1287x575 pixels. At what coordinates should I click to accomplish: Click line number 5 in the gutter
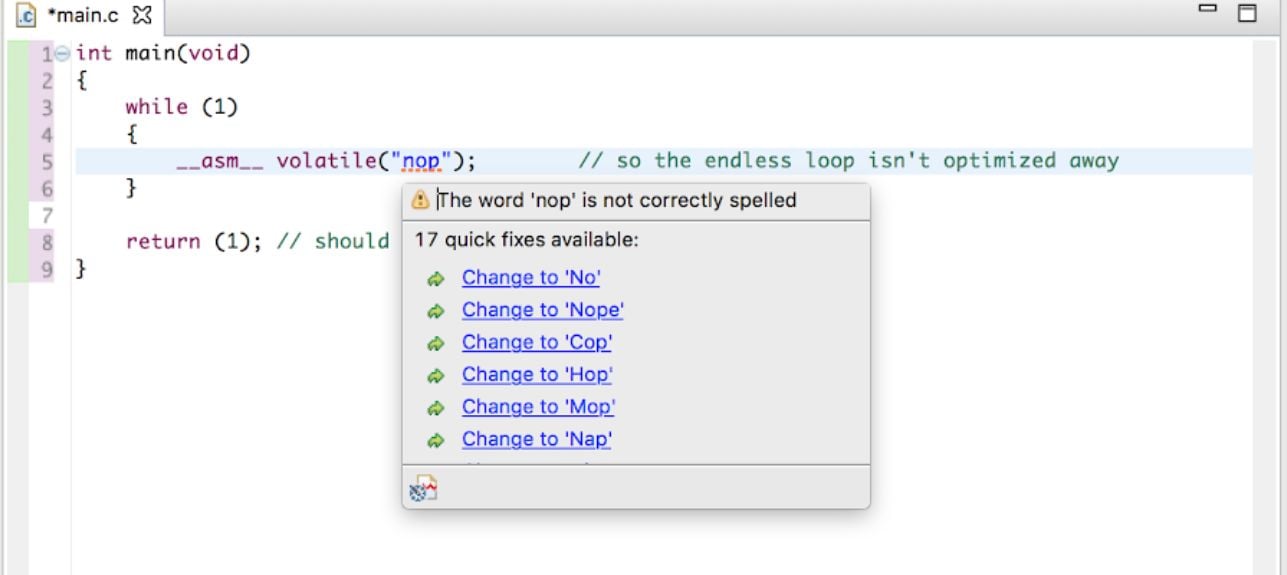(x=47, y=161)
